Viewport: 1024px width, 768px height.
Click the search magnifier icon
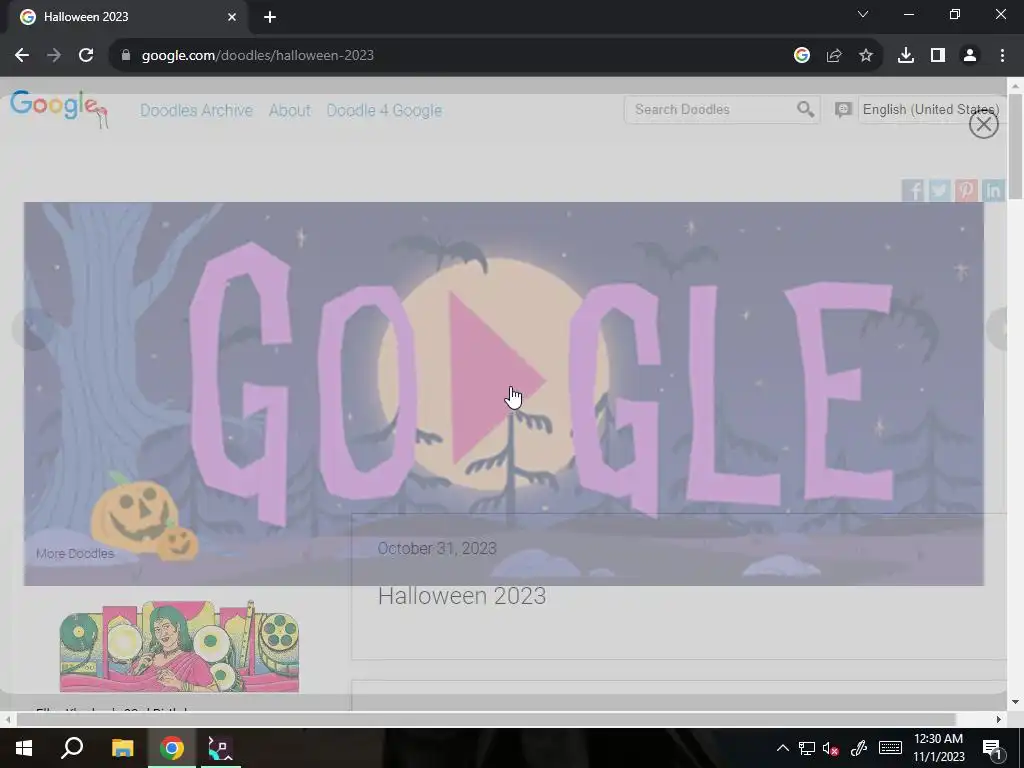[x=805, y=110]
